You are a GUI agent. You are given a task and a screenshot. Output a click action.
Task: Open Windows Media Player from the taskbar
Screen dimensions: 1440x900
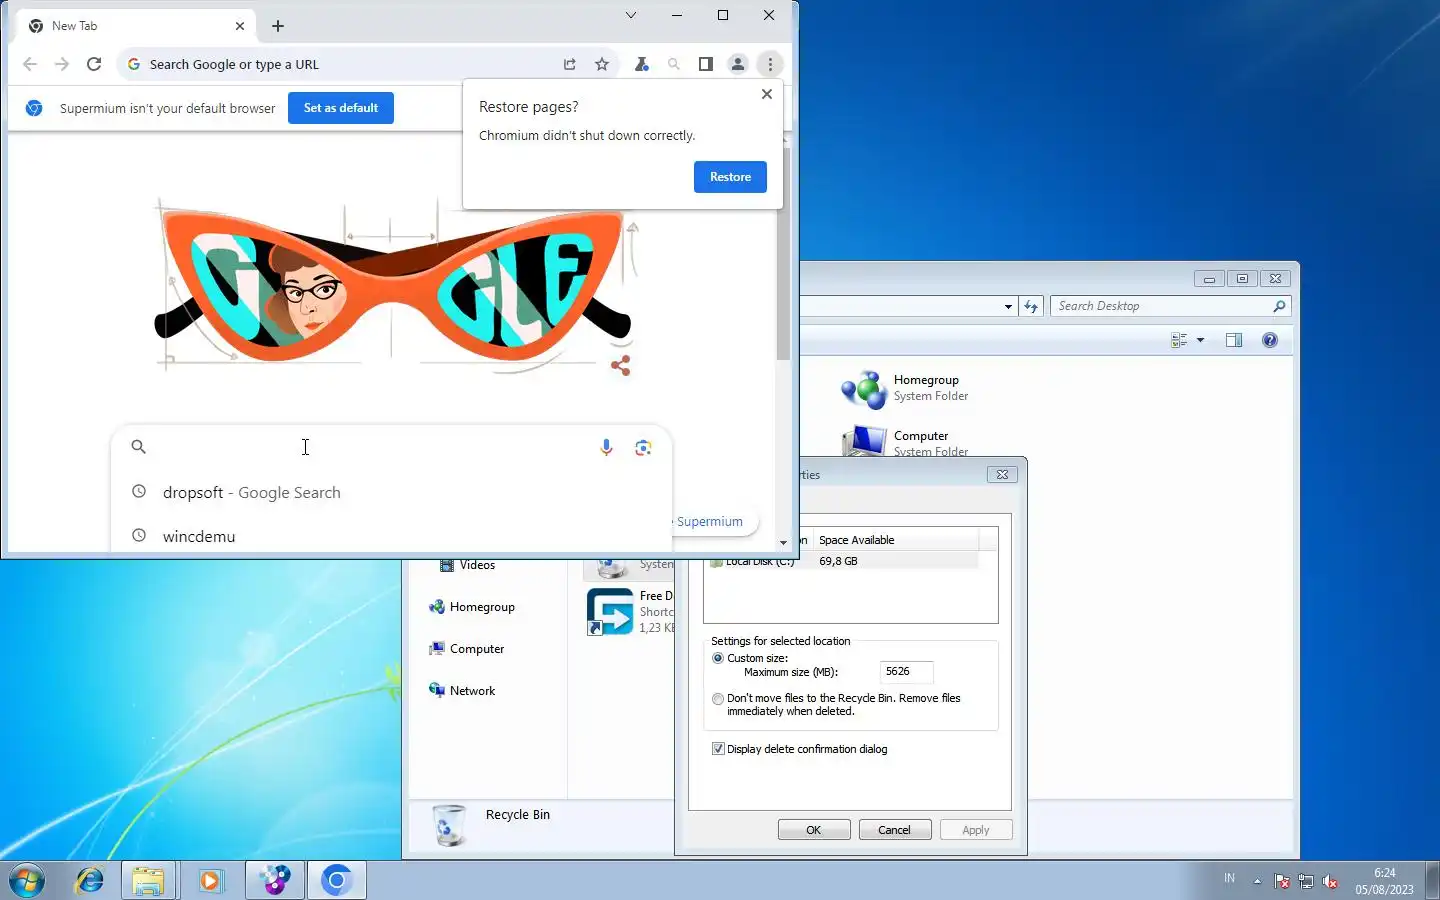210,880
